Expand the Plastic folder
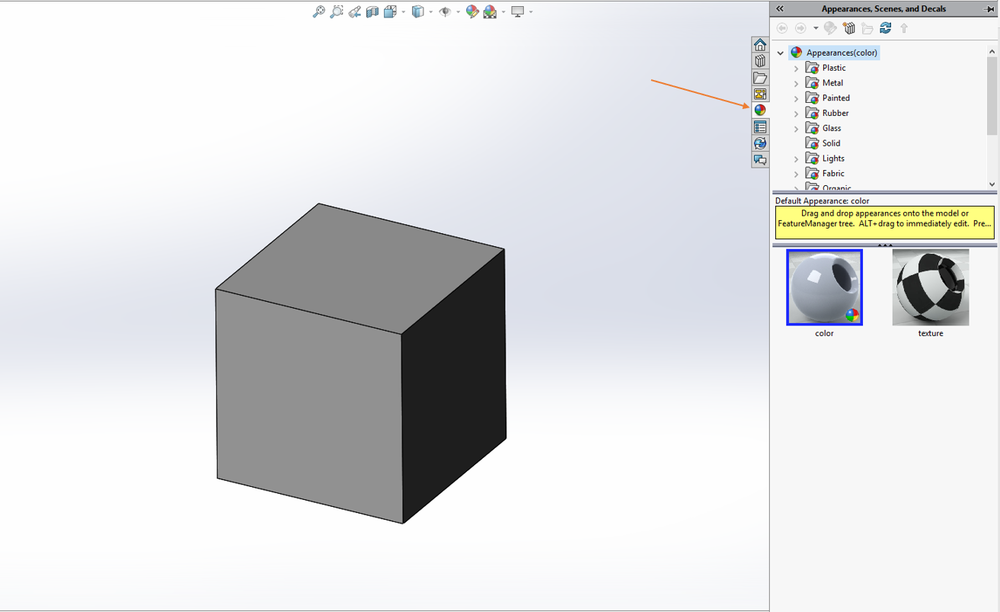 coord(796,68)
